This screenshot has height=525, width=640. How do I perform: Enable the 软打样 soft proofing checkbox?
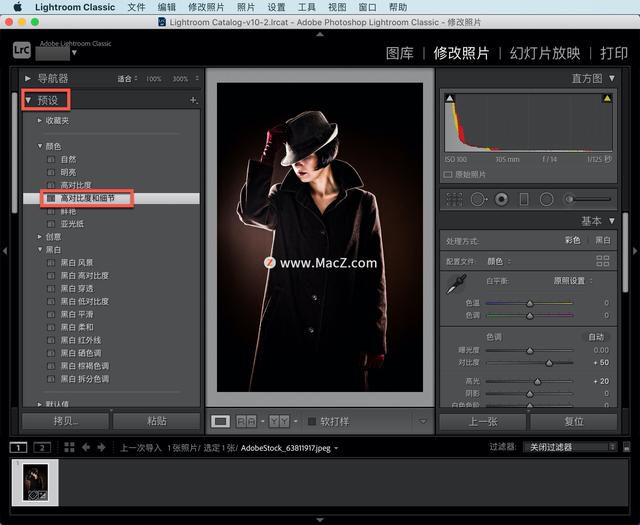312,421
